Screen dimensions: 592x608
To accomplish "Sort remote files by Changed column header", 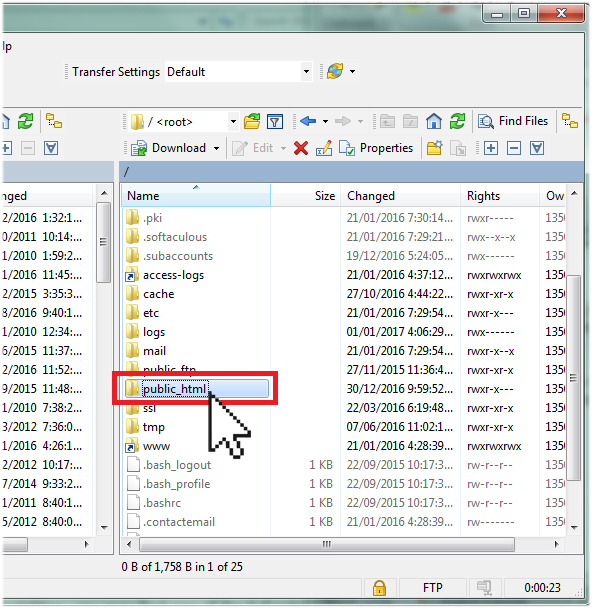I will (400, 195).
